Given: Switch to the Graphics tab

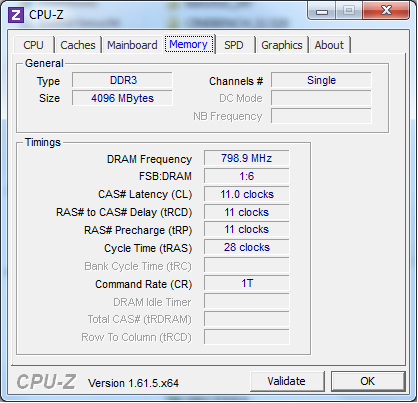Looking at the screenshot, I should pos(282,45).
